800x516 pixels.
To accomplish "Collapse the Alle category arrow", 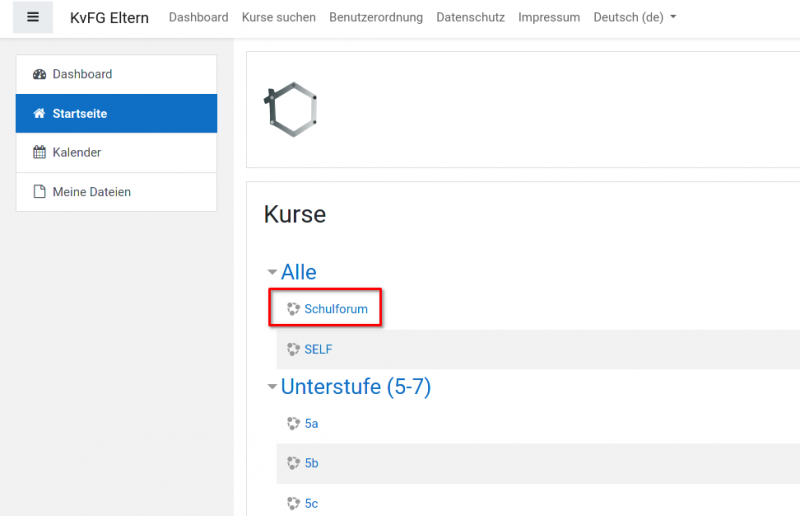I will (271, 273).
